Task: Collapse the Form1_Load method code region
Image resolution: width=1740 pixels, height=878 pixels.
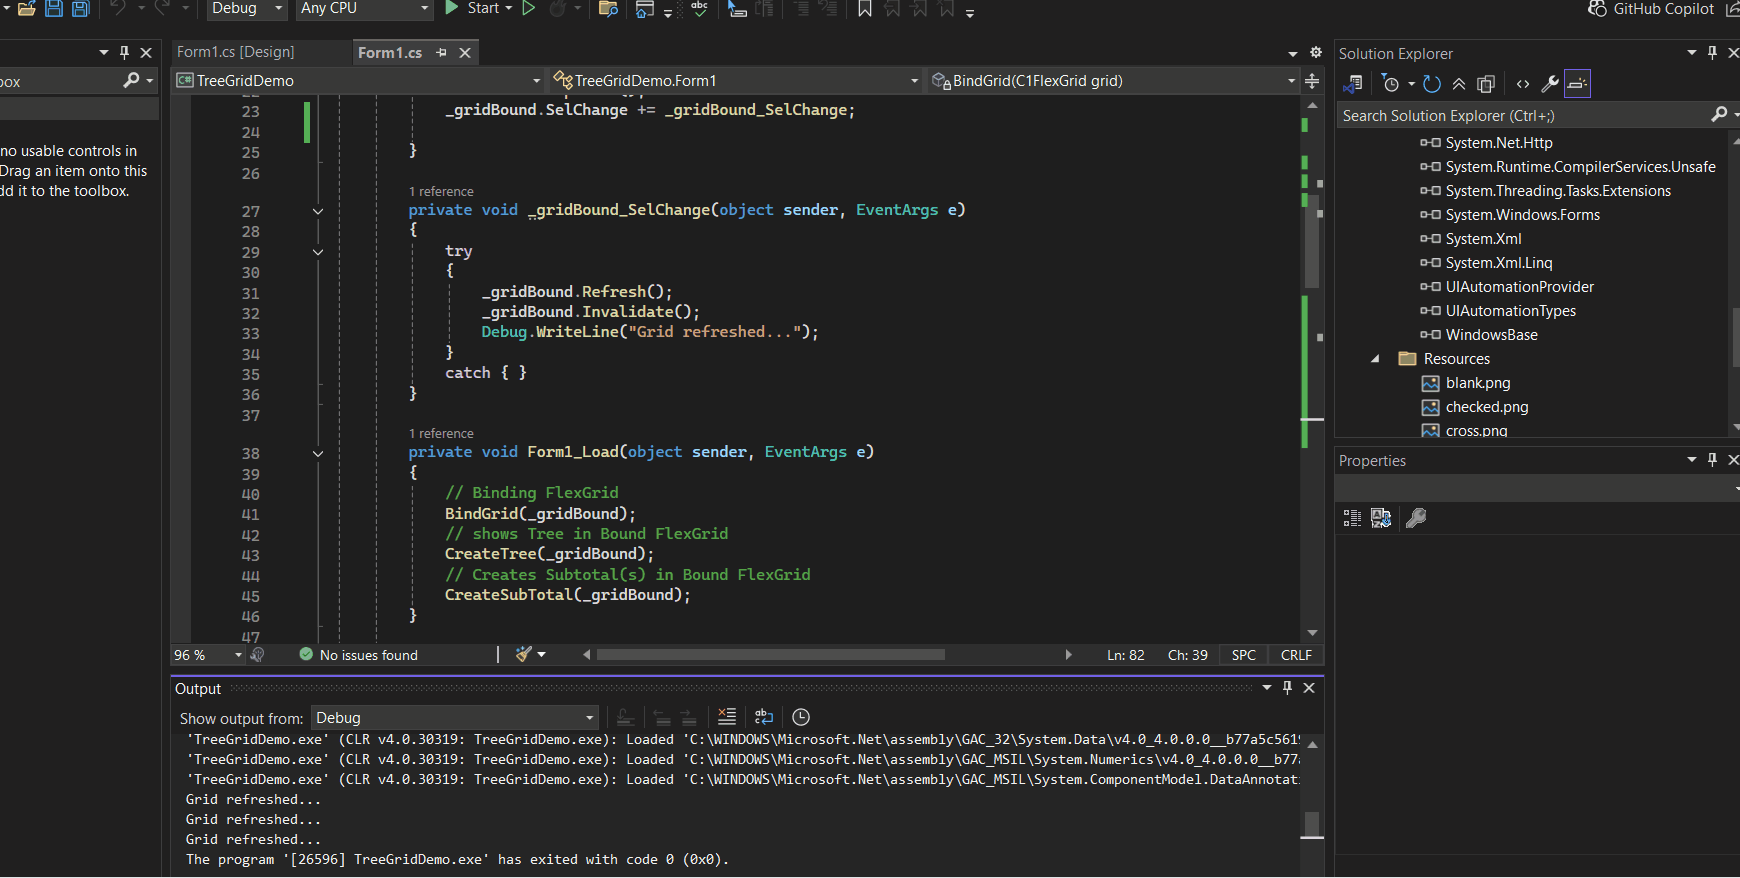Action: 318,453
